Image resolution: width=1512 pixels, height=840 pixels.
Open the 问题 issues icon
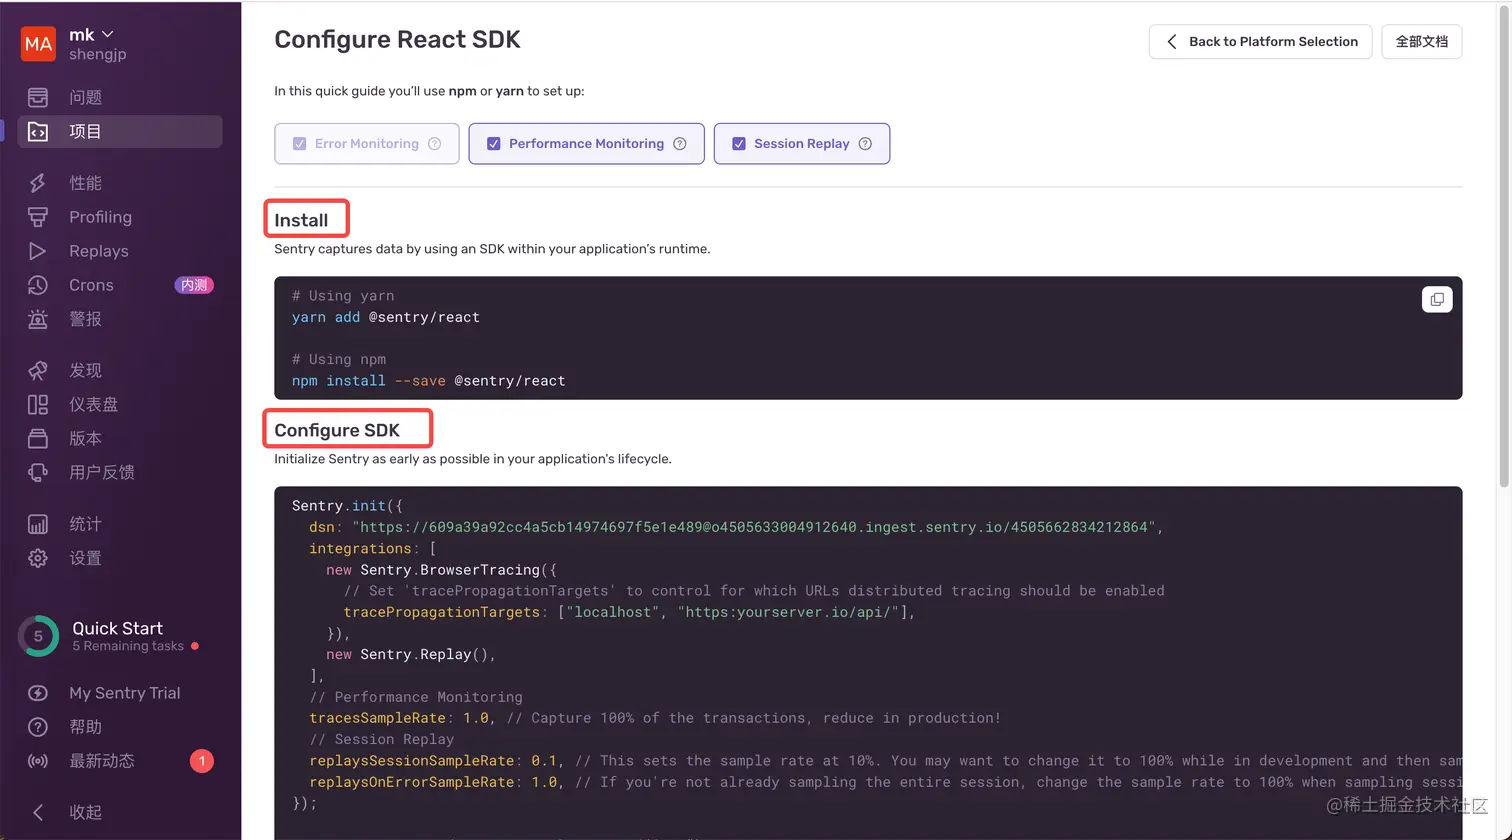coord(38,97)
